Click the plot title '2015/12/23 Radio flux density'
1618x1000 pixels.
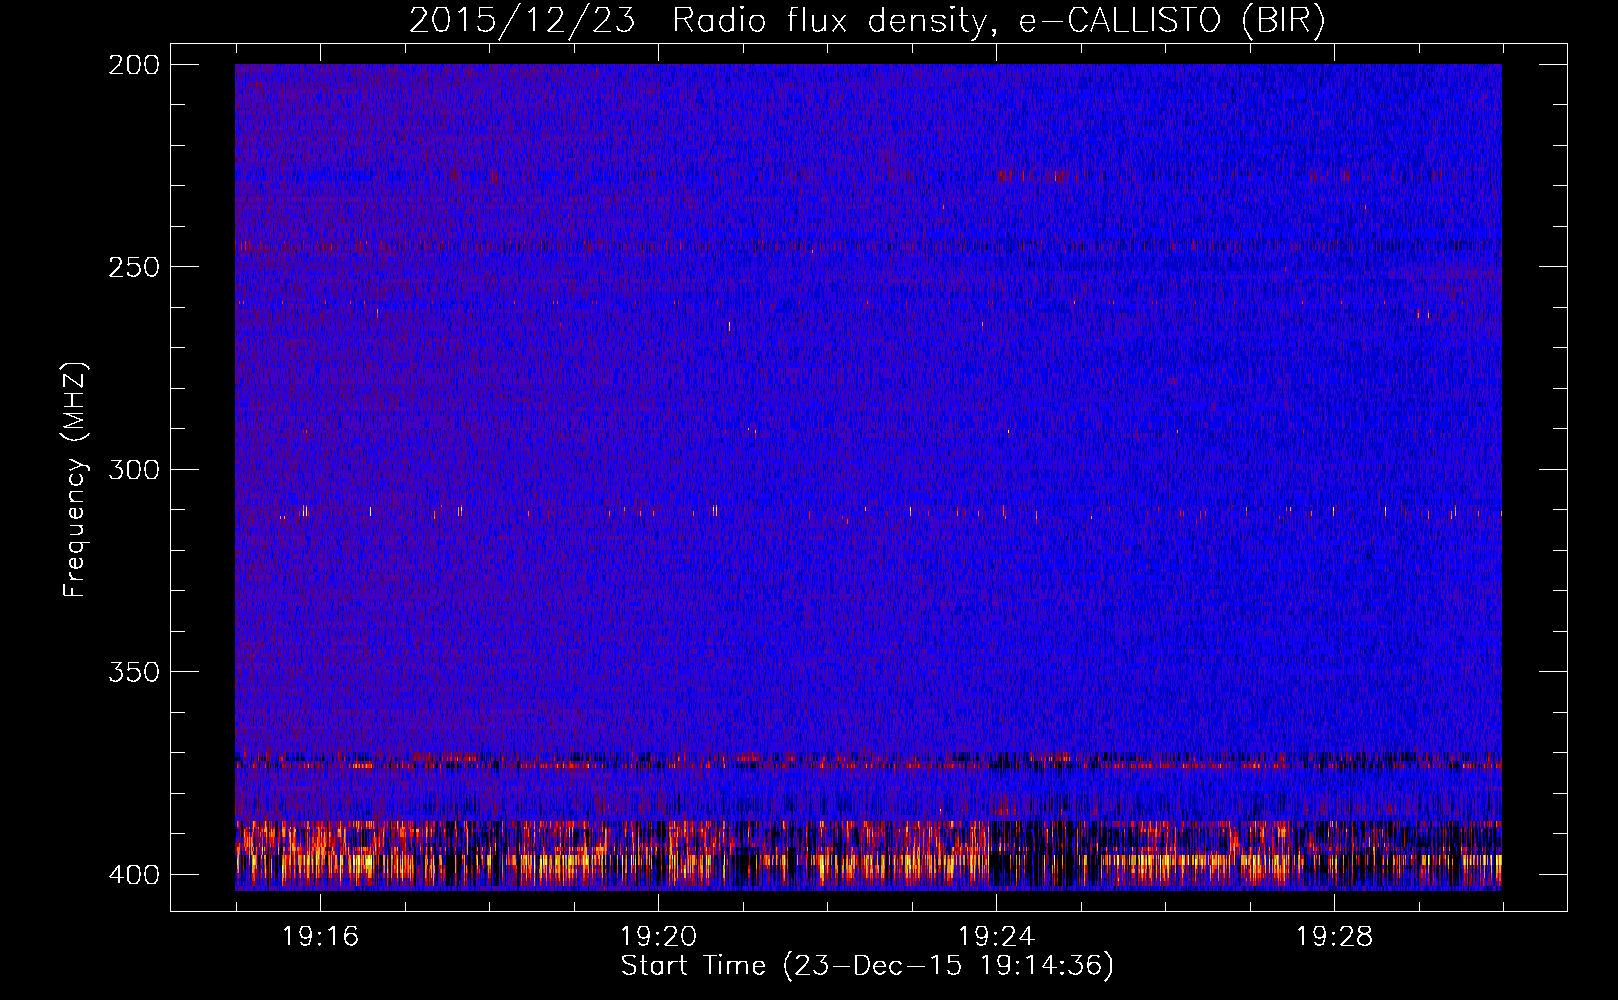(x=868, y=21)
